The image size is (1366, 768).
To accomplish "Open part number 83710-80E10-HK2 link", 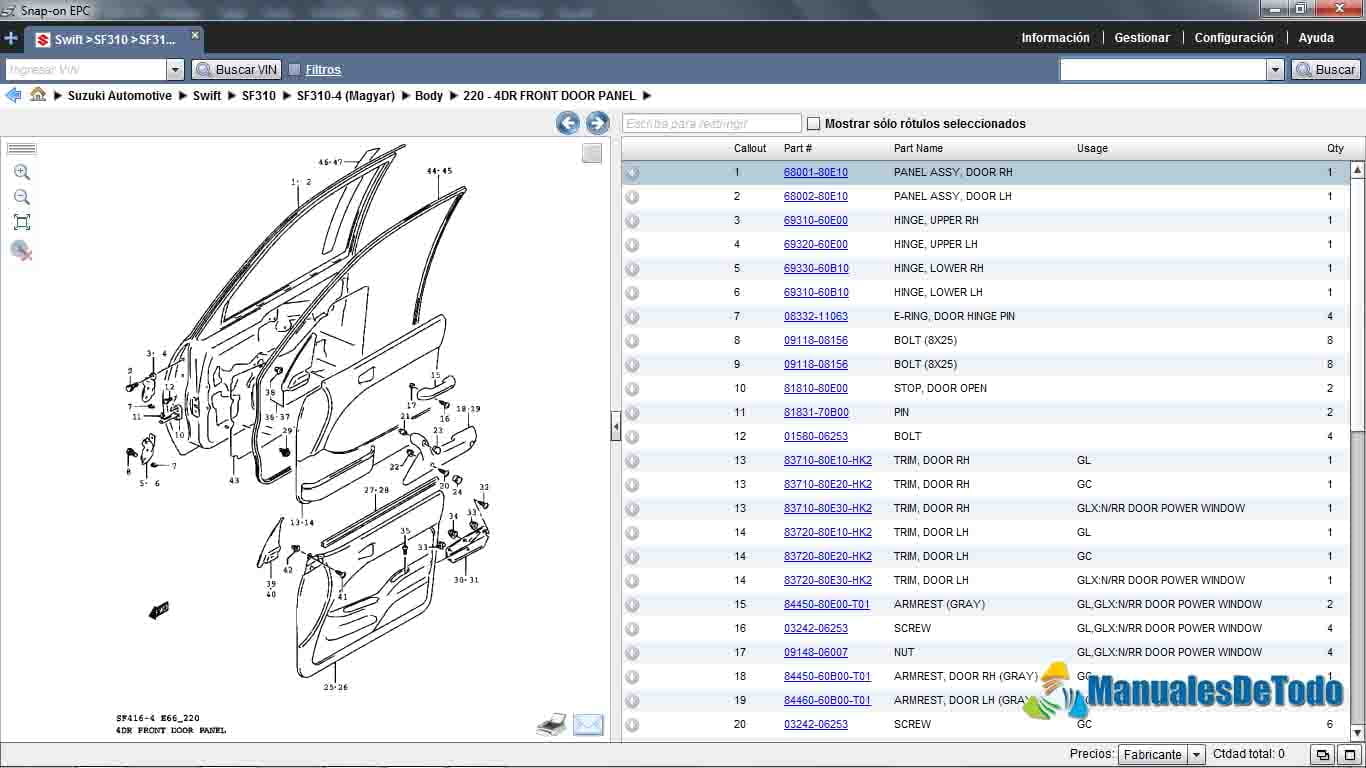I will pyautogui.click(x=827, y=461).
